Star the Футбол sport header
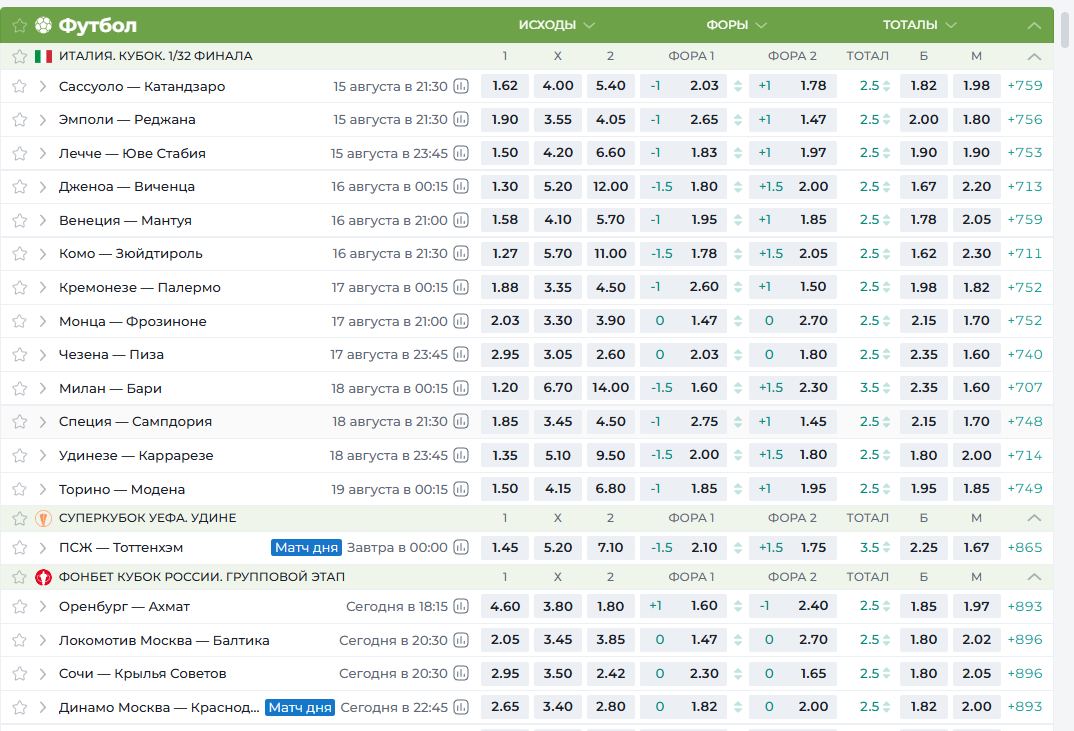1074x731 pixels. (19, 25)
